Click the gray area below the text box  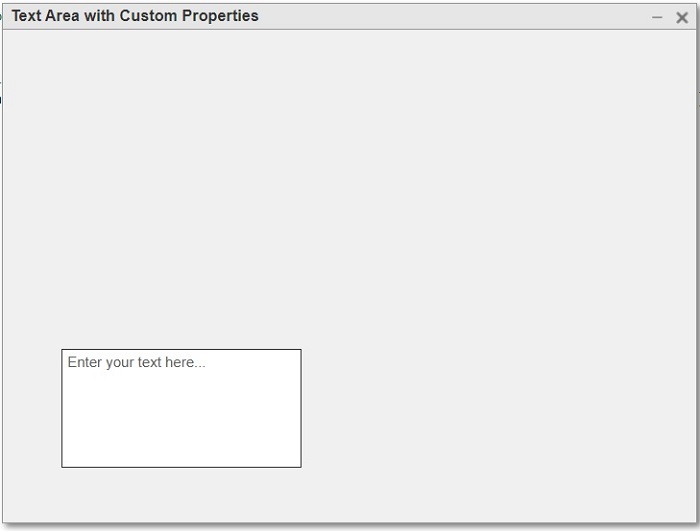click(181, 495)
